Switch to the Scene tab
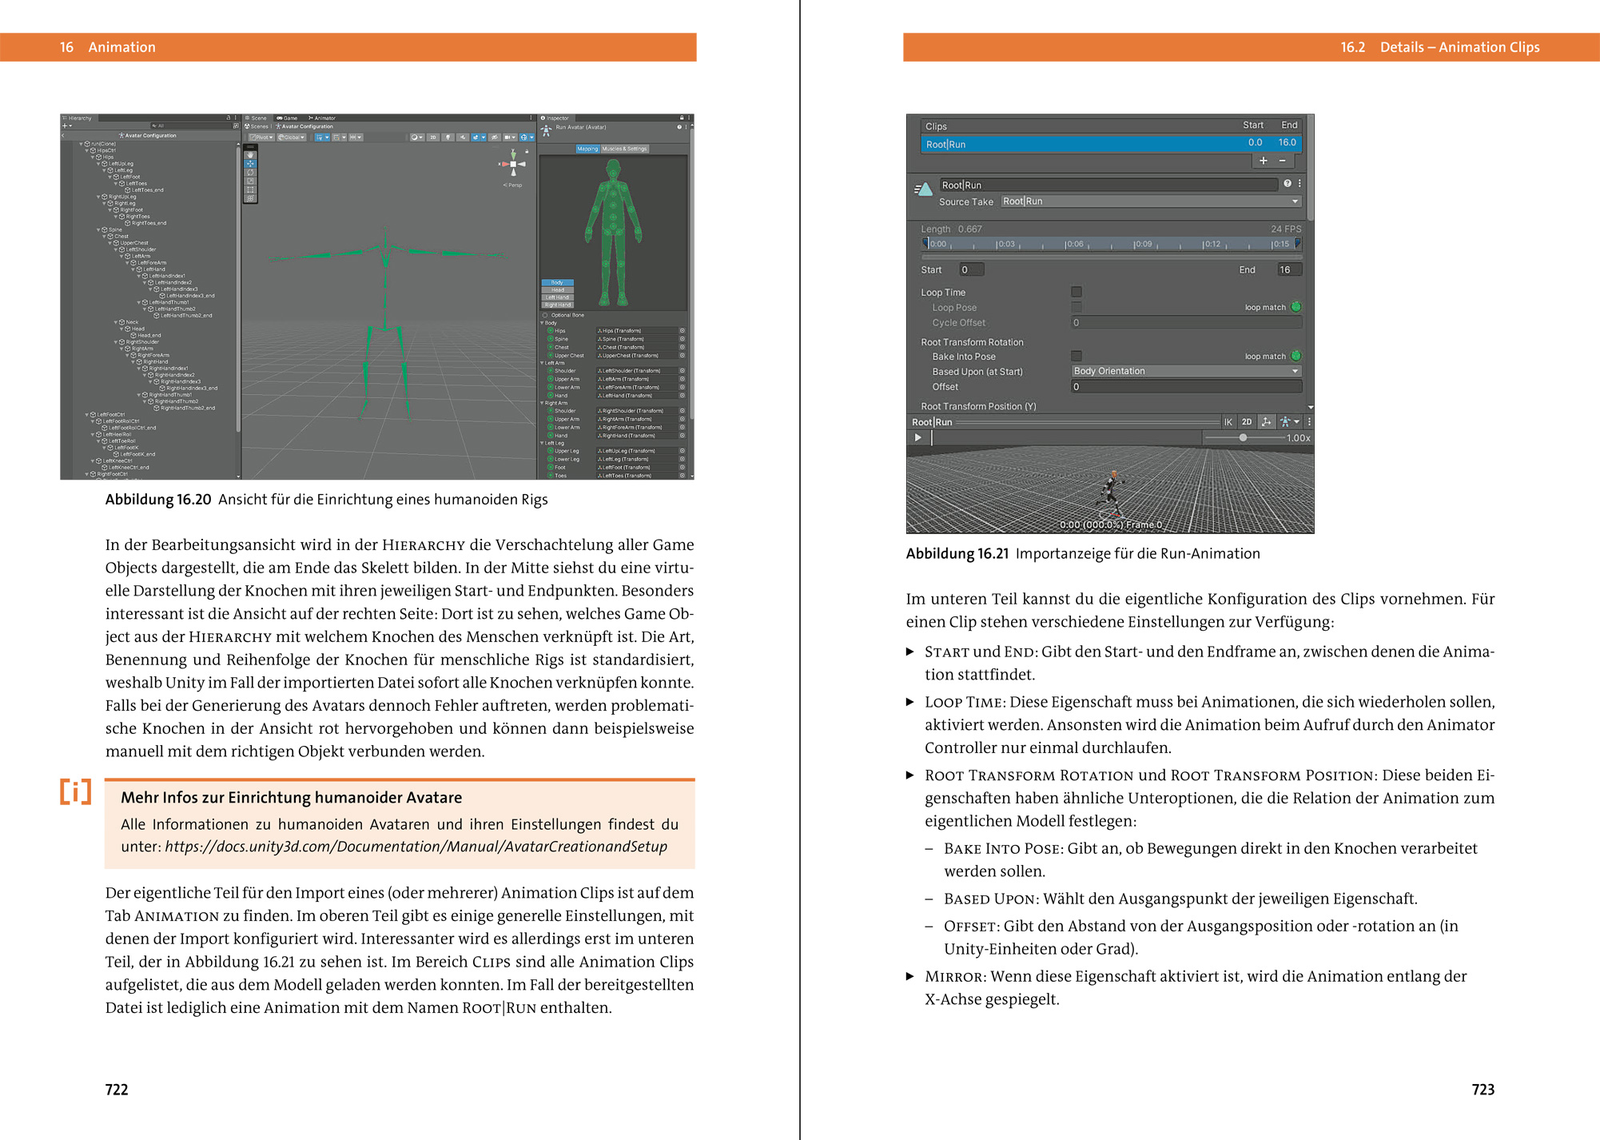1600x1140 pixels. point(257,118)
